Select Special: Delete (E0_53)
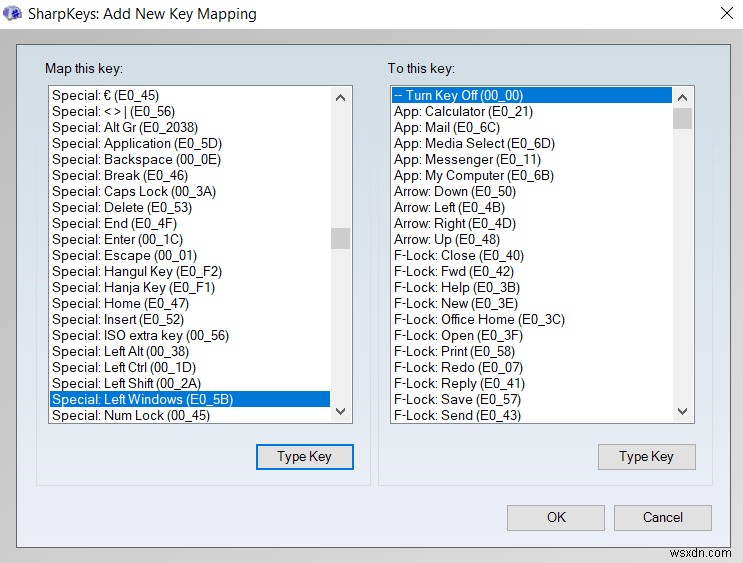Viewport: 743px width, 563px height. pos(190,208)
